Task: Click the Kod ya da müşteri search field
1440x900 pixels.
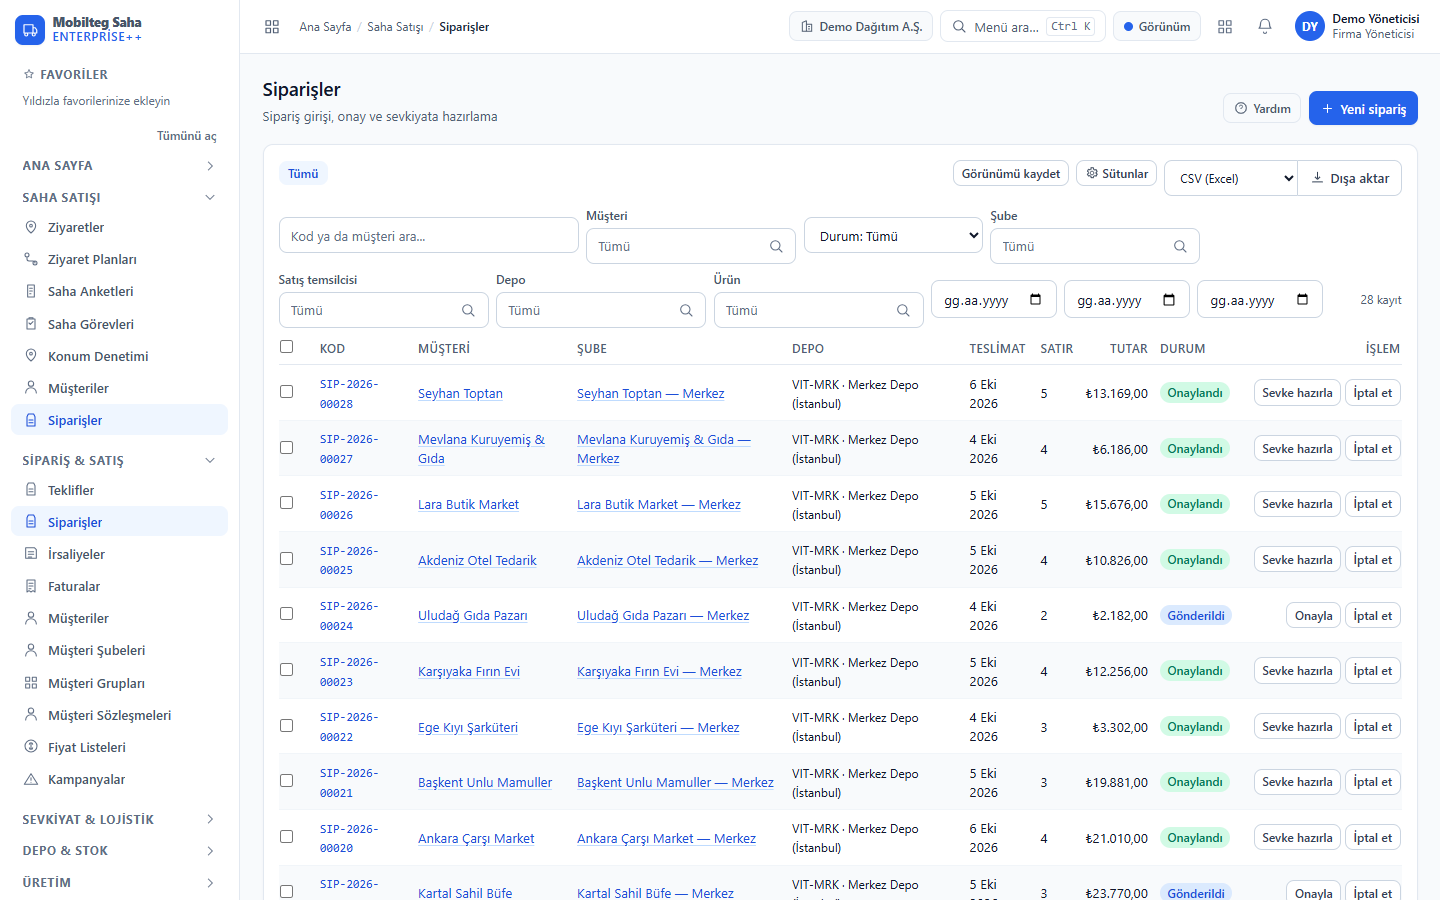Action: [428, 236]
